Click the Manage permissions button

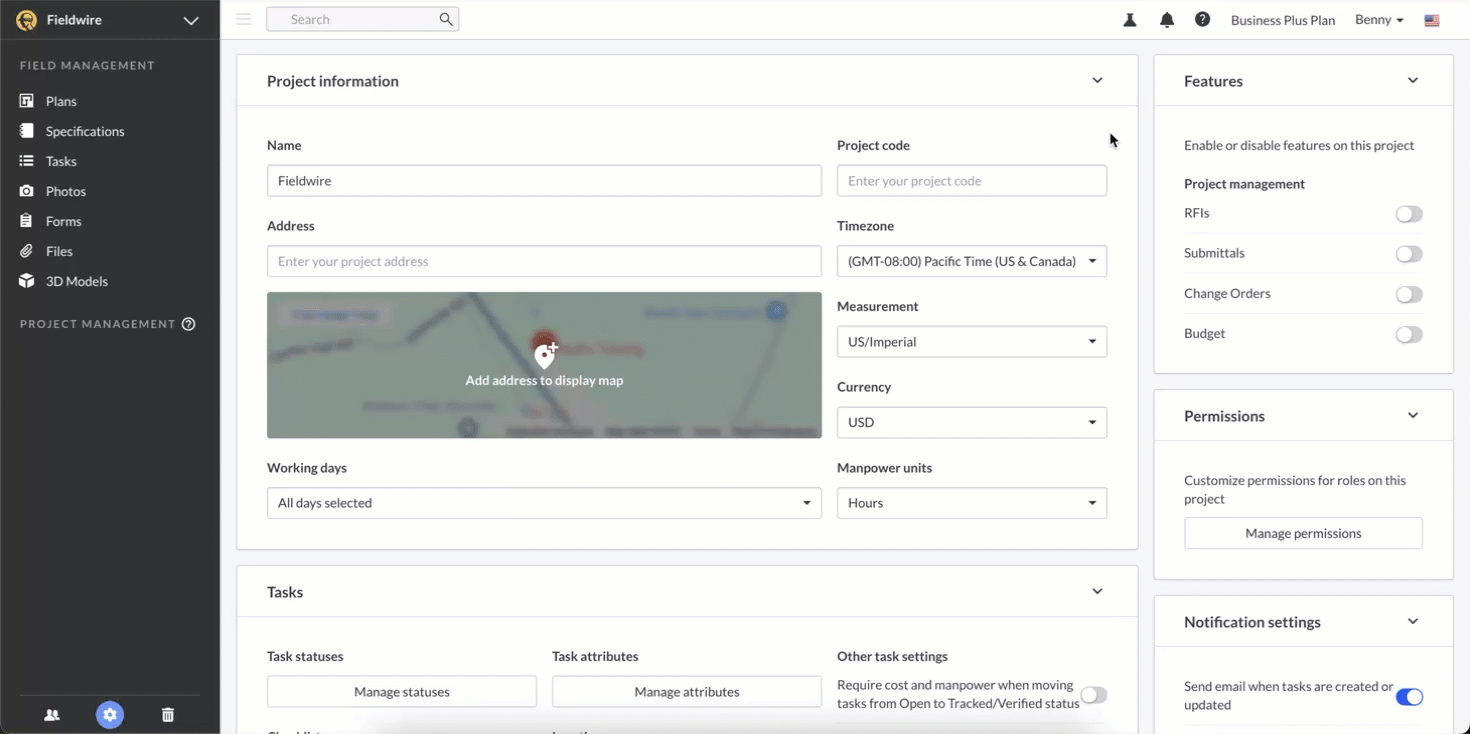coord(1303,533)
